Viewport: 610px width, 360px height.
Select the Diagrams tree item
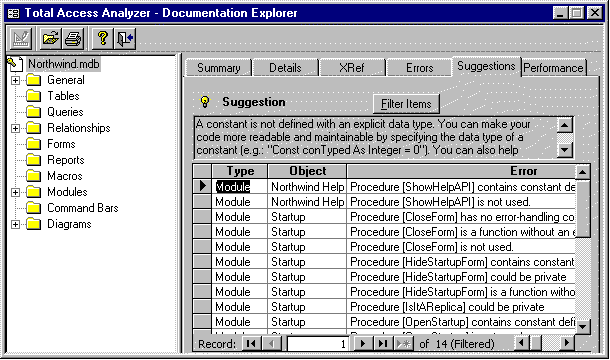[x=69, y=224]
